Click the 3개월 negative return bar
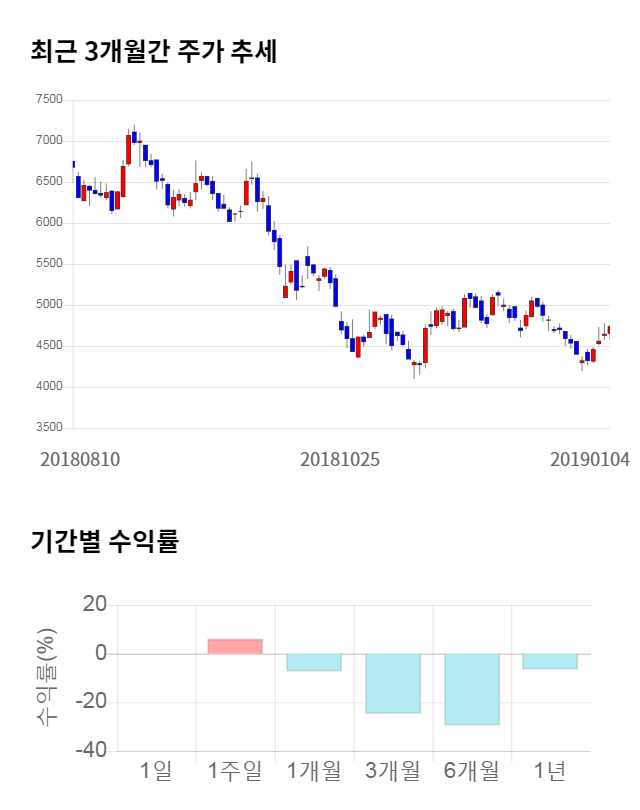The height and width of the screenshot is (810, 640). point(392,683)
